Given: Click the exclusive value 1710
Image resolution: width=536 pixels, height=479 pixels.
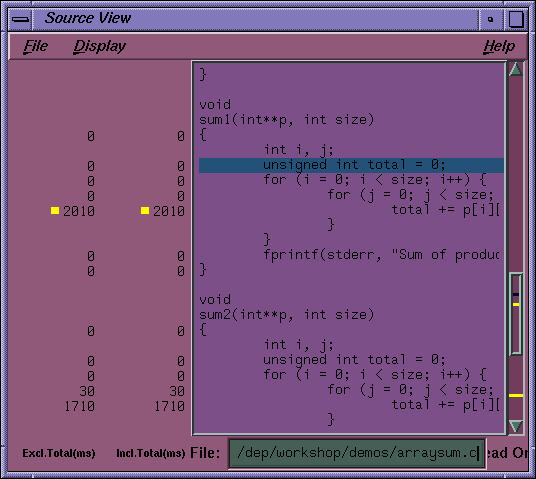Looking at the screenshot, I should 79,406.
